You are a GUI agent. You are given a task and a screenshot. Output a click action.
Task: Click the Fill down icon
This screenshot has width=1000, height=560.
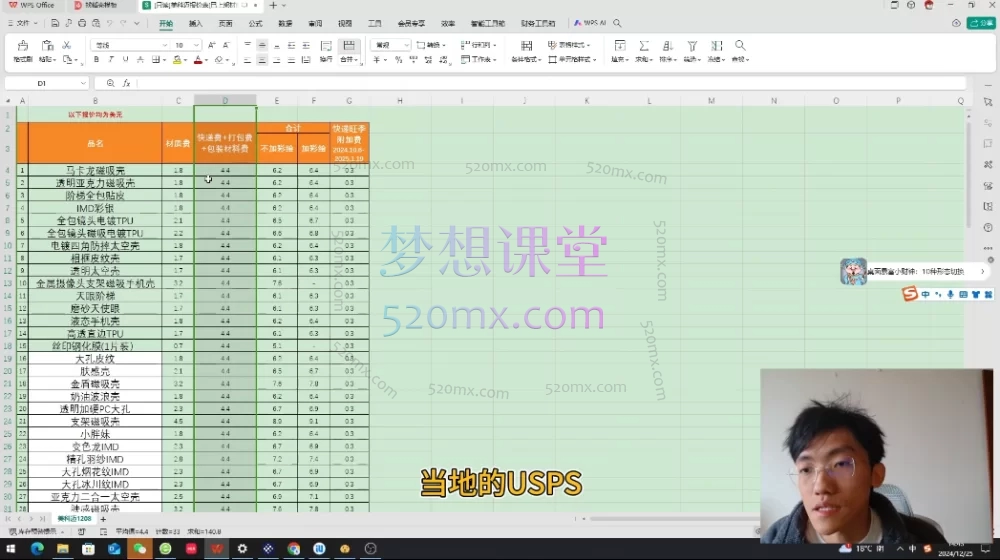619,46
